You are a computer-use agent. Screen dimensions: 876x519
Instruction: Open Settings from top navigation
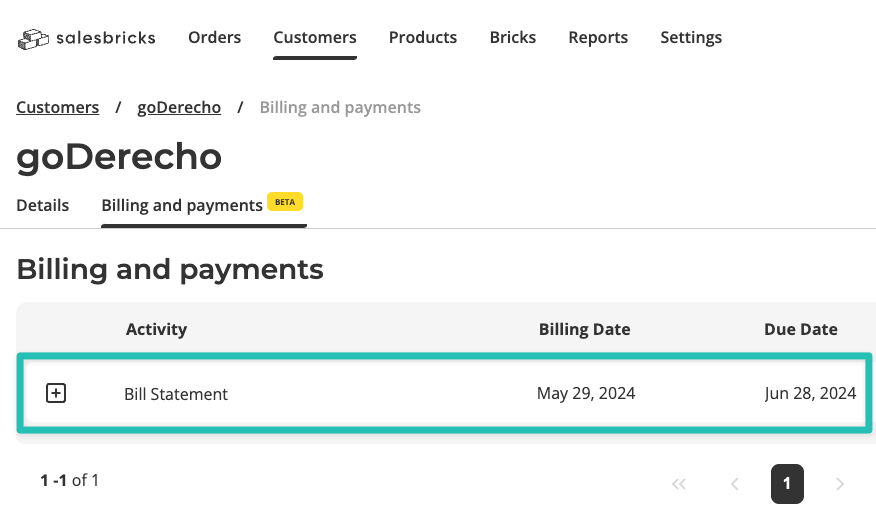pyautogui.click(x=691, y=37)
